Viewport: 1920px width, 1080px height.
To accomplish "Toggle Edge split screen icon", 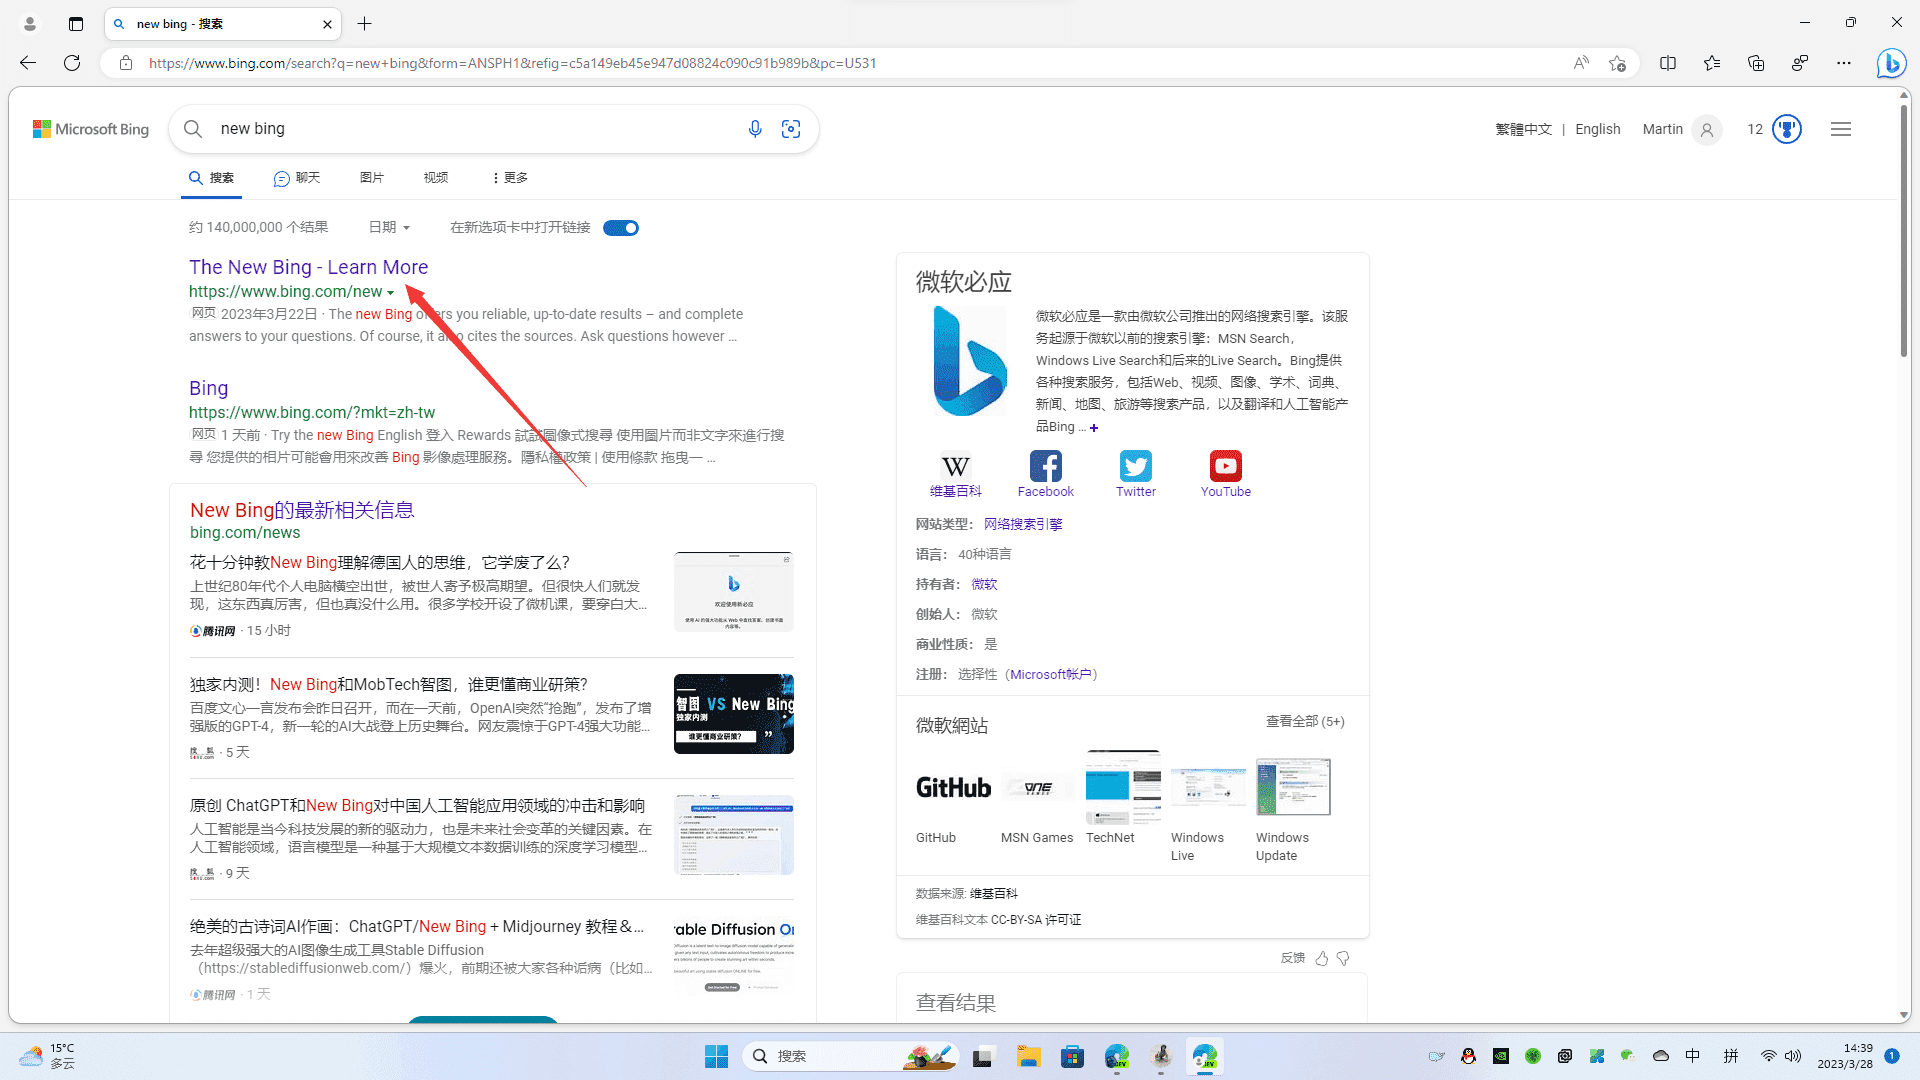I will point(1668,63).
